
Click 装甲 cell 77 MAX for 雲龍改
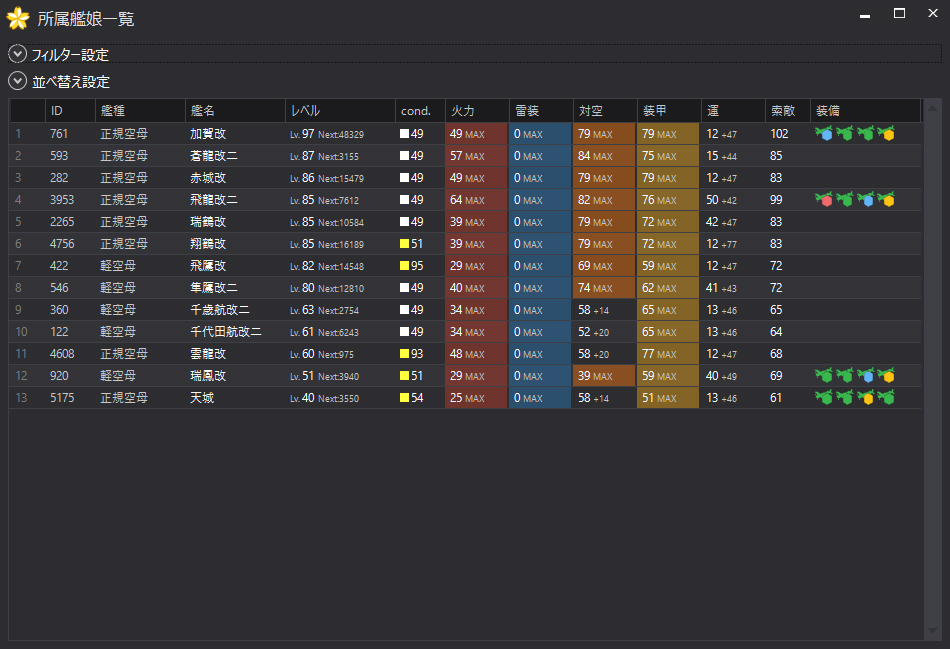point(668,354)
